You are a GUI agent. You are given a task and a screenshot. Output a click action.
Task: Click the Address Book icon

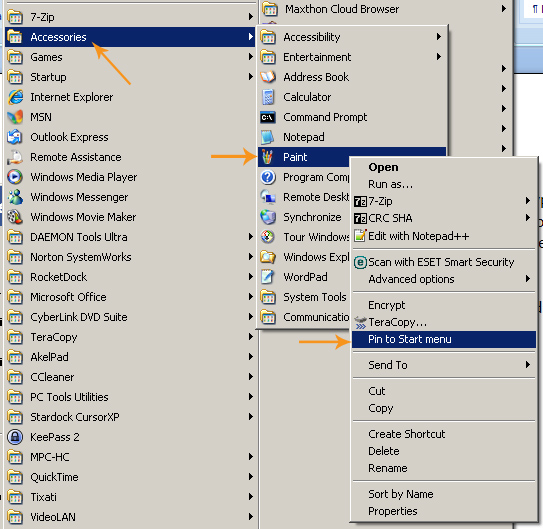(268, 77)
